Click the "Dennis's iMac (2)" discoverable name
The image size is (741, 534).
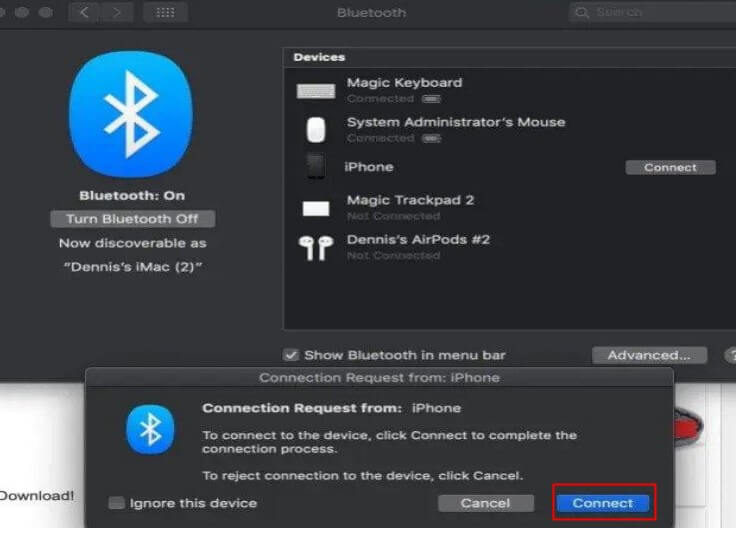pyautogui.click(x=133, y=267)
